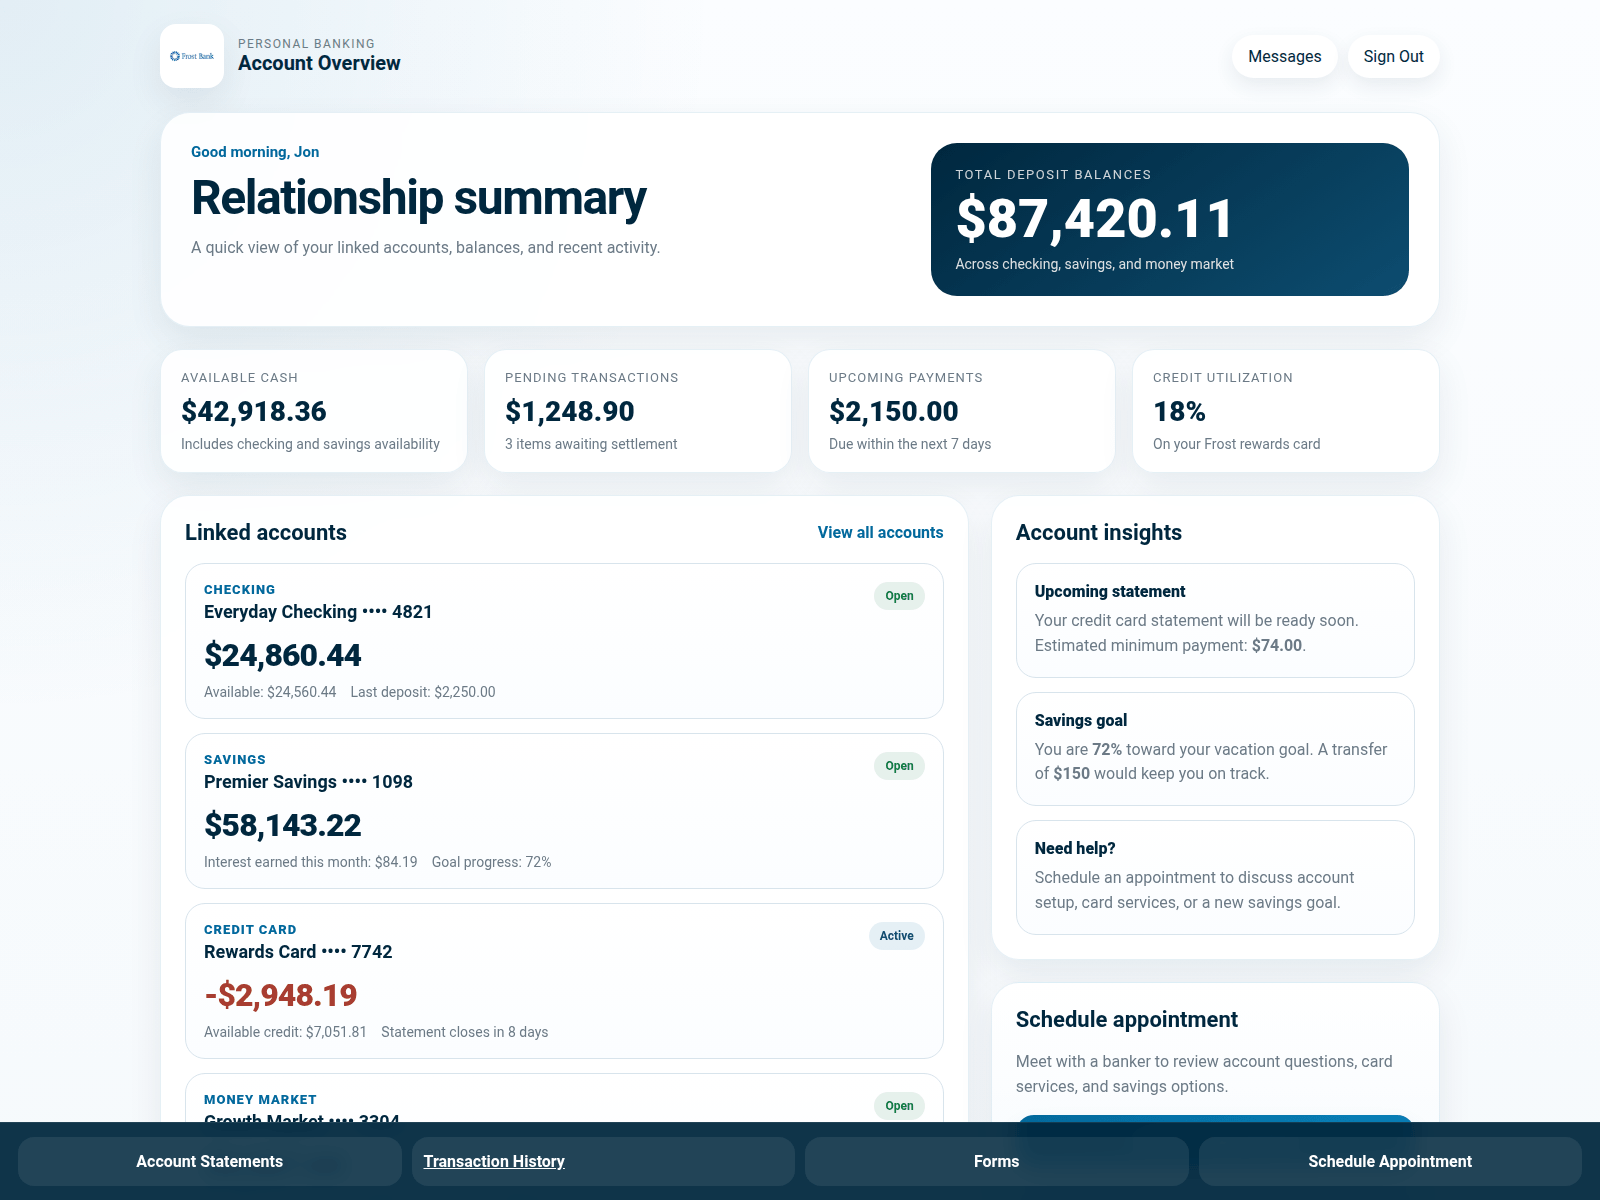The height and width of the screenshot is (1200, 1600).
Task: Select the $24,860.44 checking balance
Action: tap(283, 655)
